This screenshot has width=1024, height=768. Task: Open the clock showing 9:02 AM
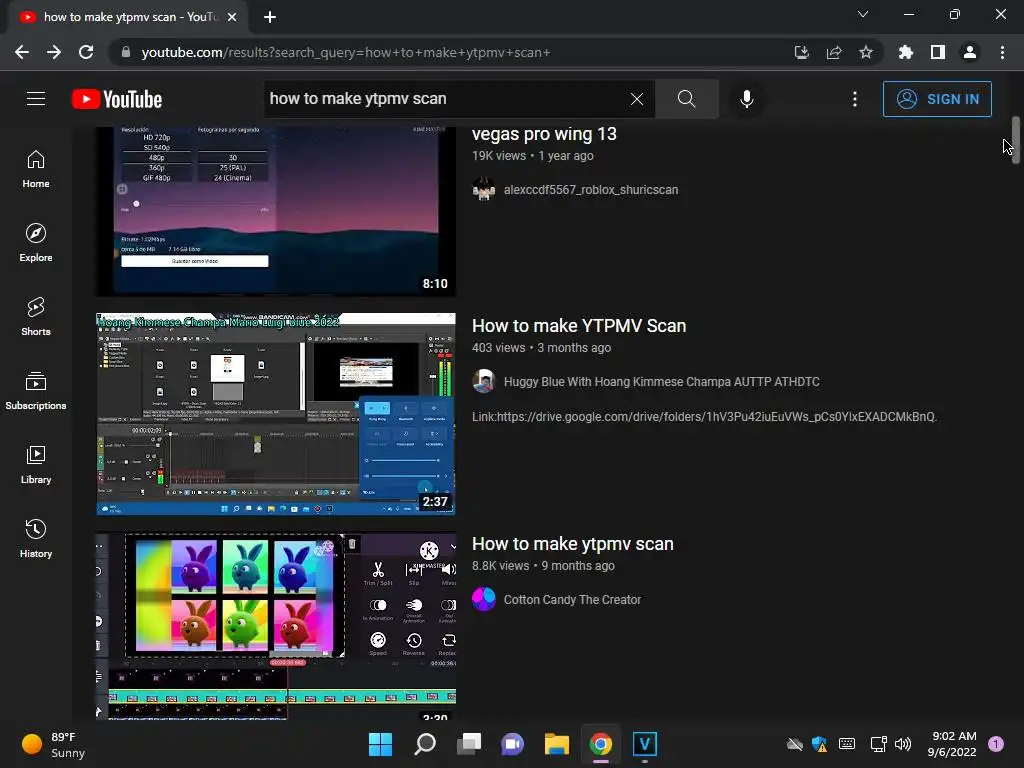[952, 744]
